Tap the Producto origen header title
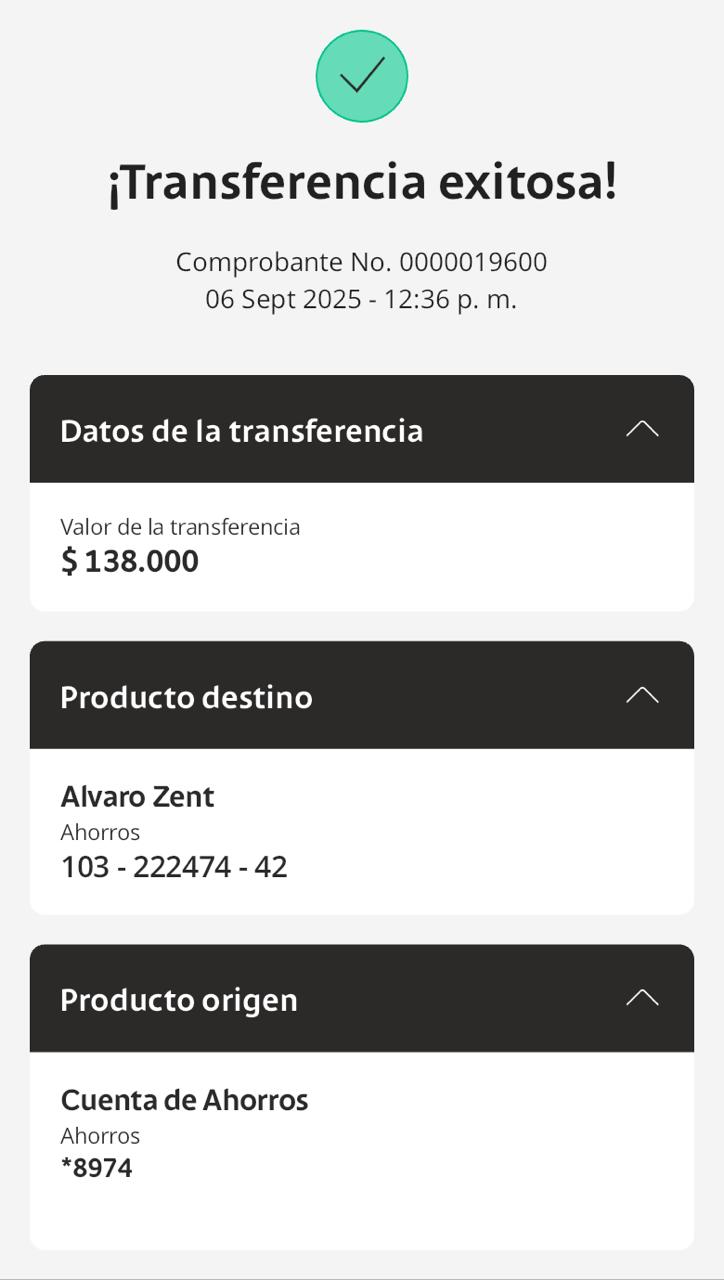 point(179,1000)
